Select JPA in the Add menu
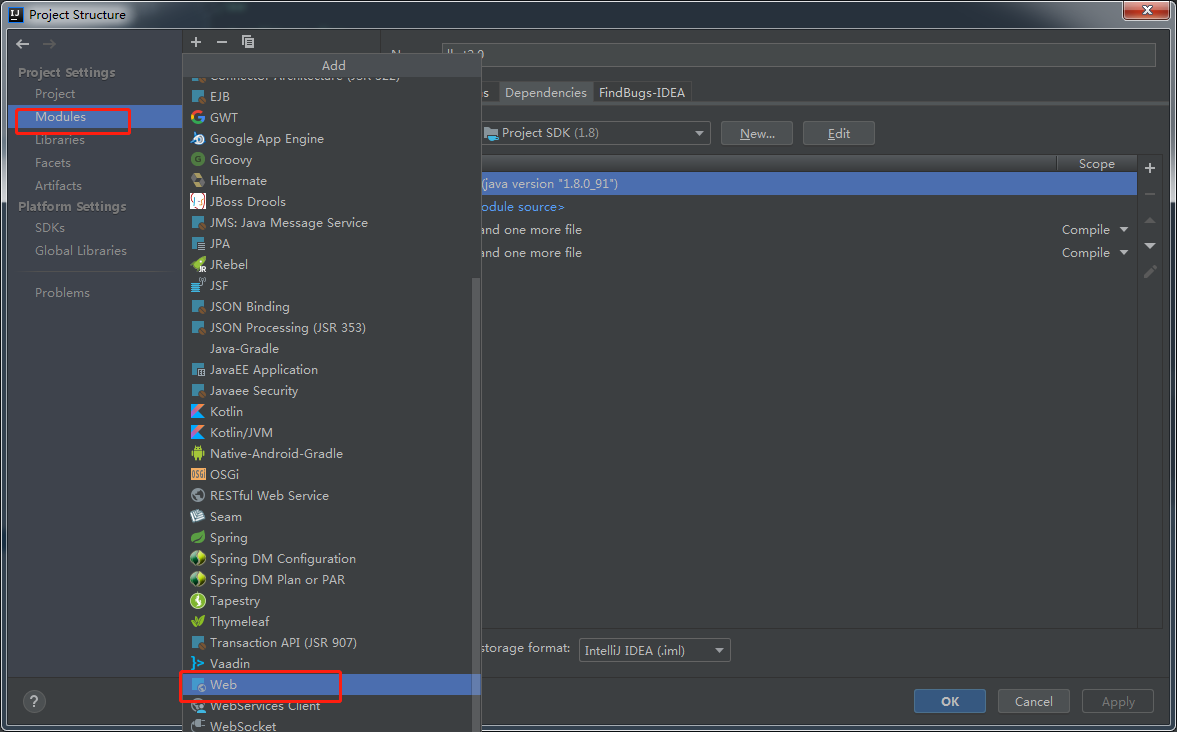 pyautogui.click(x=331, y=243)
